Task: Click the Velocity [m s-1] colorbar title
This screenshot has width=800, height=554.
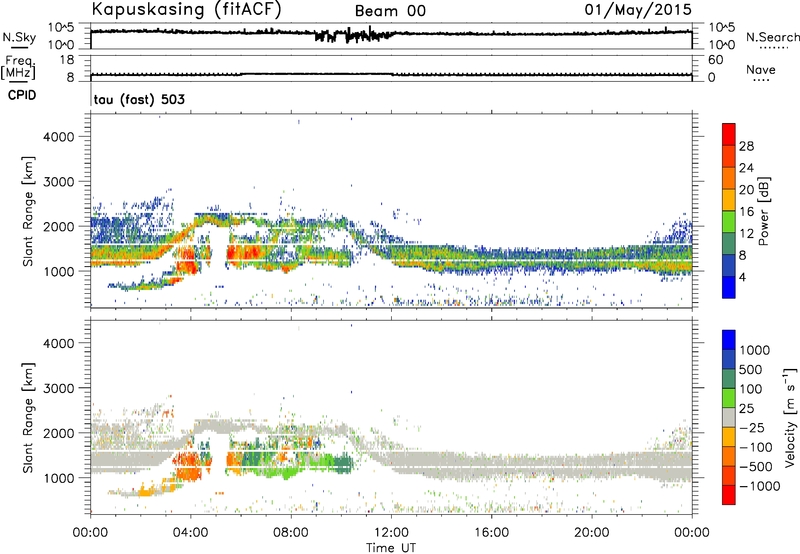Action: (x=789, y=417)
